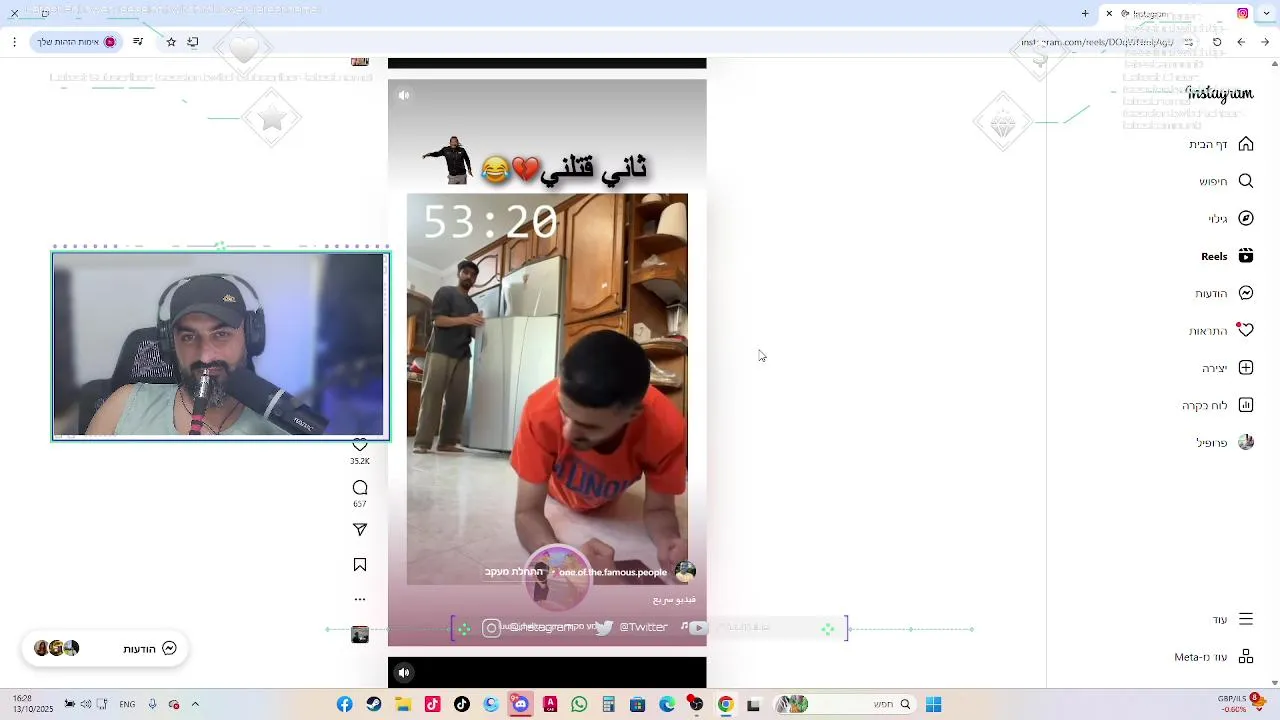
Task: Open the reel author's avatar
Action: click(685, 572)
